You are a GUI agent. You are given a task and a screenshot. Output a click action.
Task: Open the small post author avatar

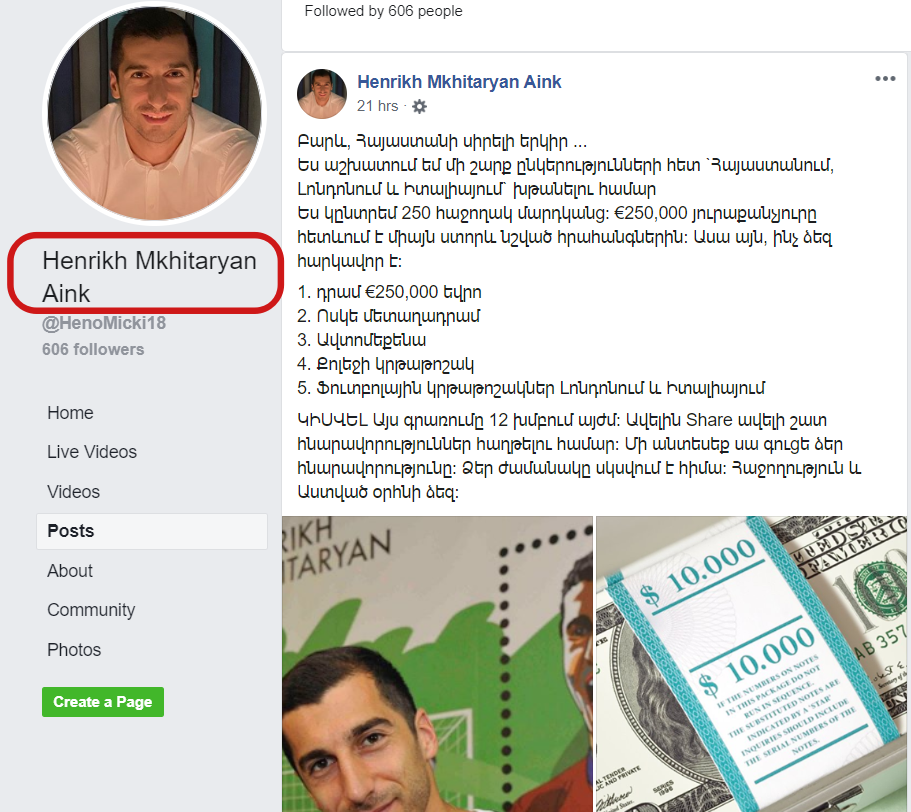pyautogui.click(x=322, y=94)
